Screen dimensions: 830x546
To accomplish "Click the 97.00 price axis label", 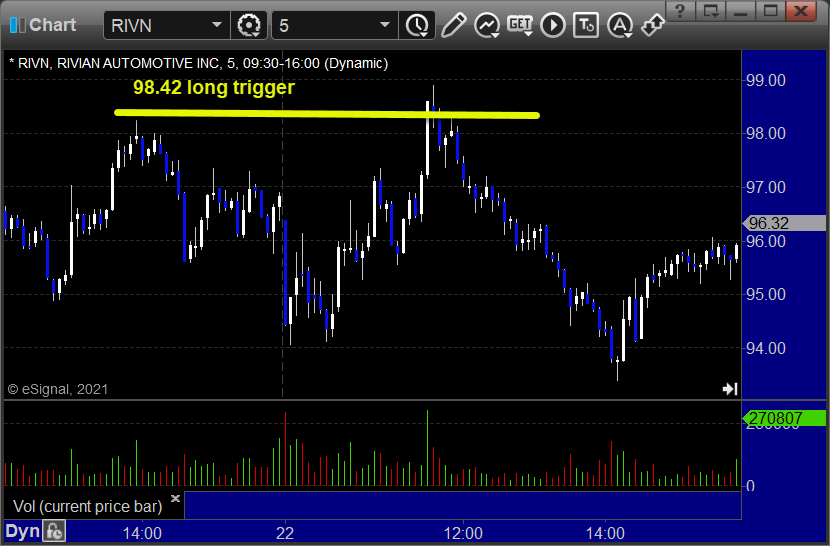I will click(x=765, y=187).
